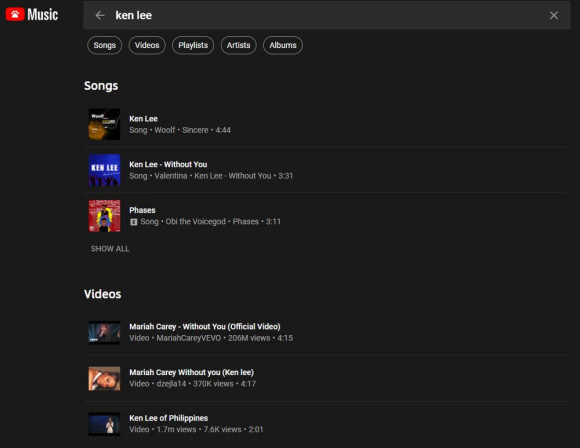Click the 4:44 duration of Ken Lee
This screenshot has height=448, width=580.
(x=223, y=130)
